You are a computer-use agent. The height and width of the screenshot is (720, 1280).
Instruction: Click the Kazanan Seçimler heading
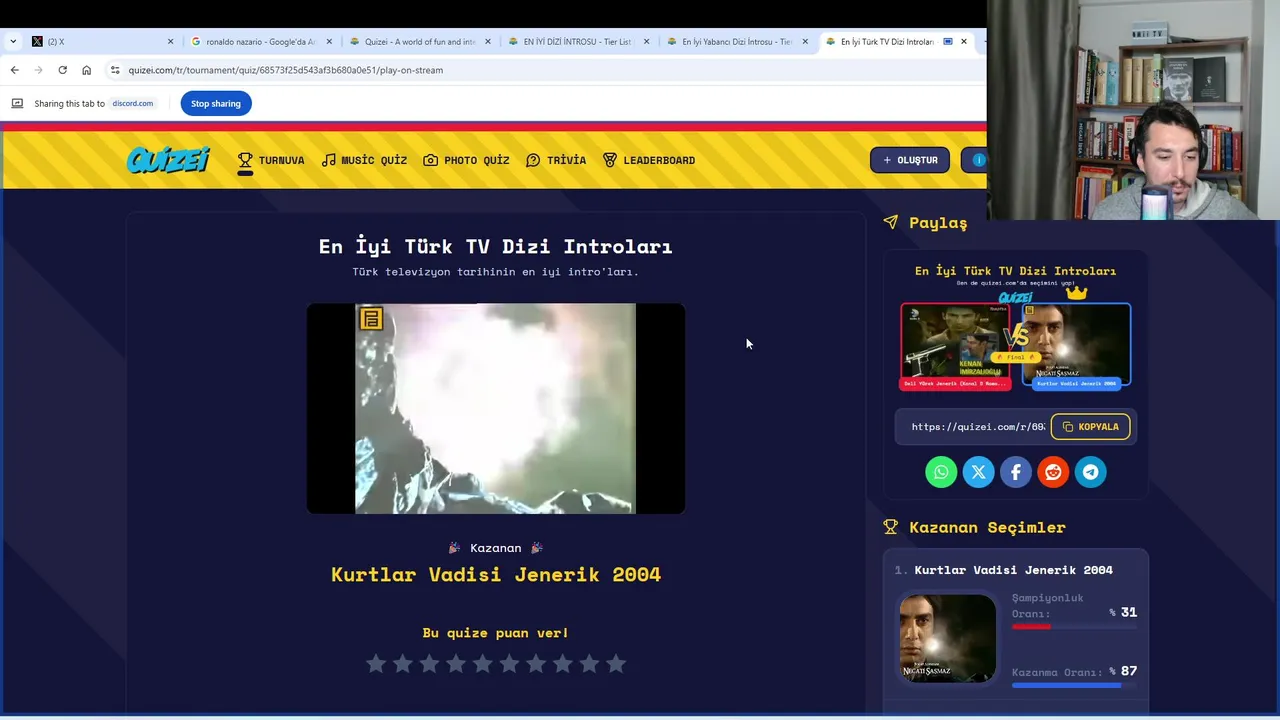point(987,527)
